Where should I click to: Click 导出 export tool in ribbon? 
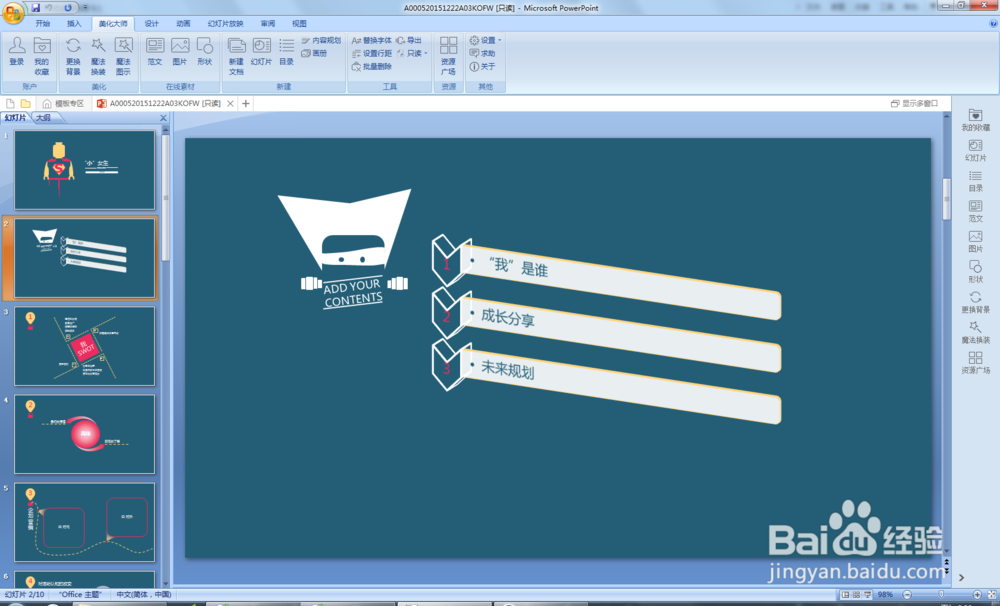point(409,40)
